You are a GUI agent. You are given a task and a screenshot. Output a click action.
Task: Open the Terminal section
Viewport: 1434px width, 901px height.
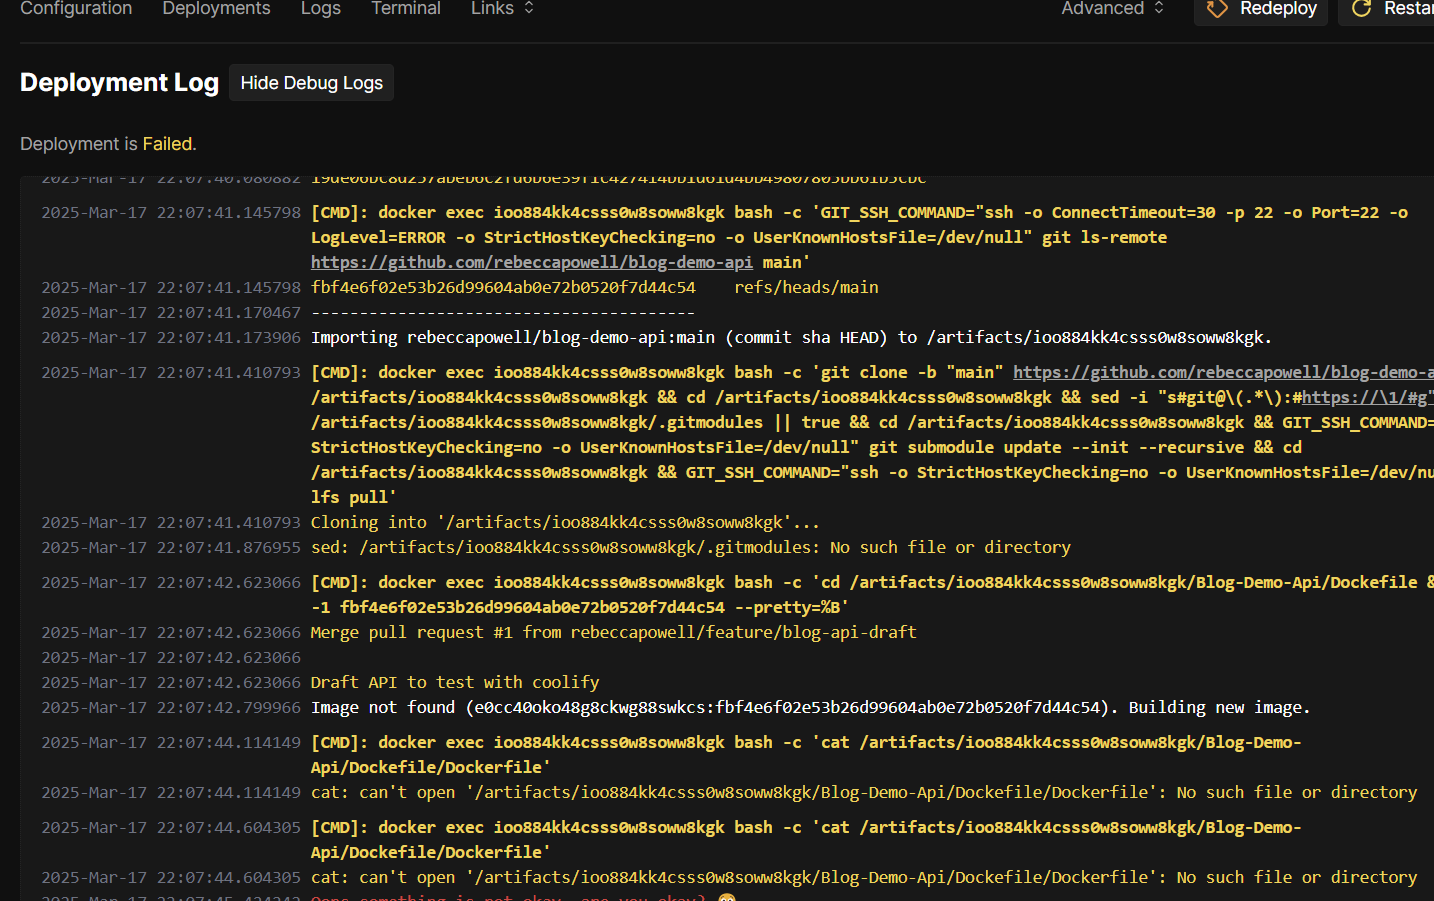coord(405,8)
